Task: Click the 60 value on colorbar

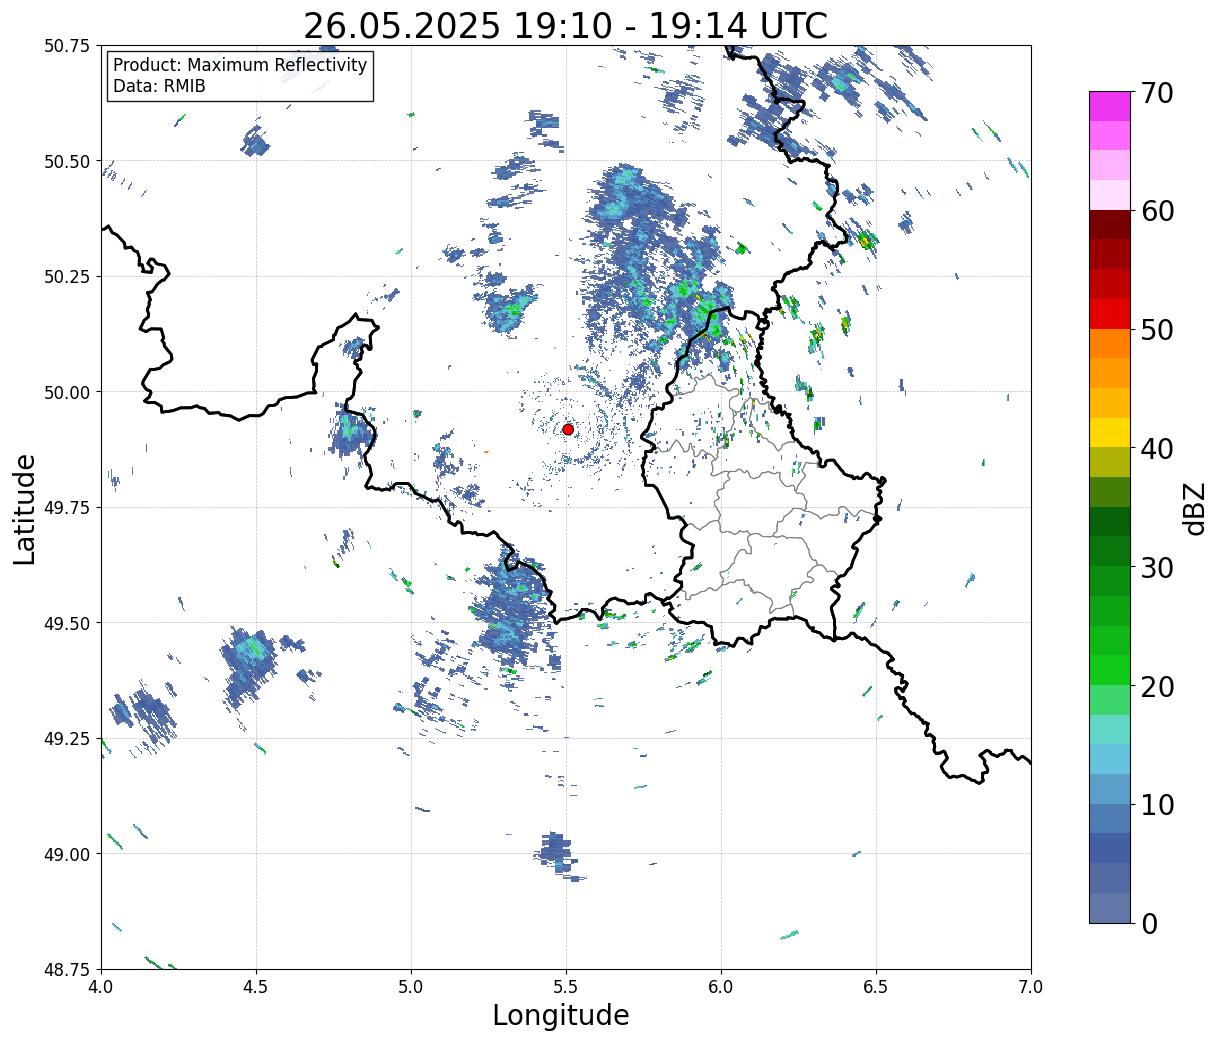Action: tap(1157, 211)
